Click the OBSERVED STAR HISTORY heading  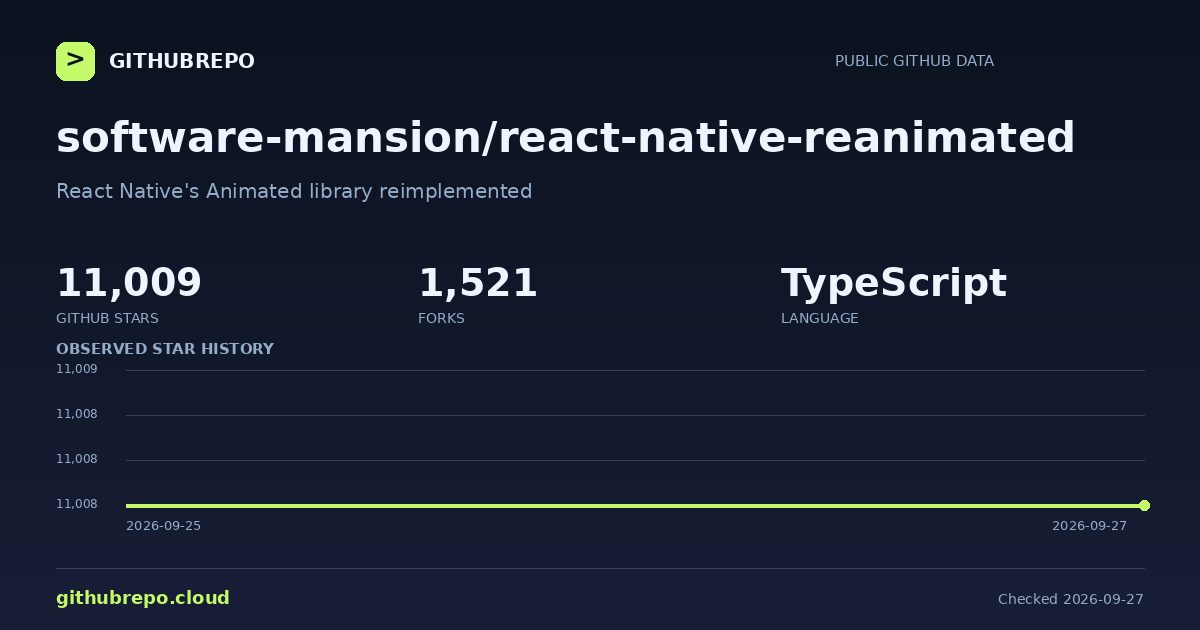click(165, 349)
